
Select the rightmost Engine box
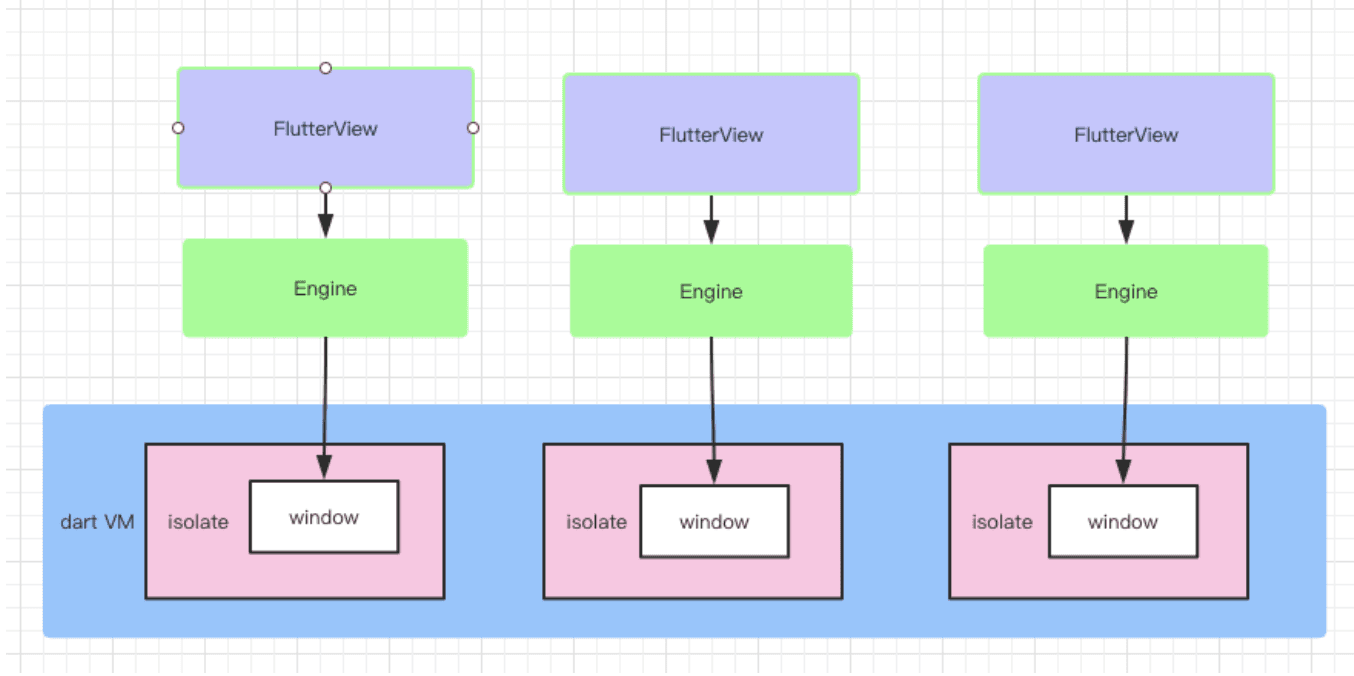click(x=1126, y=291)
